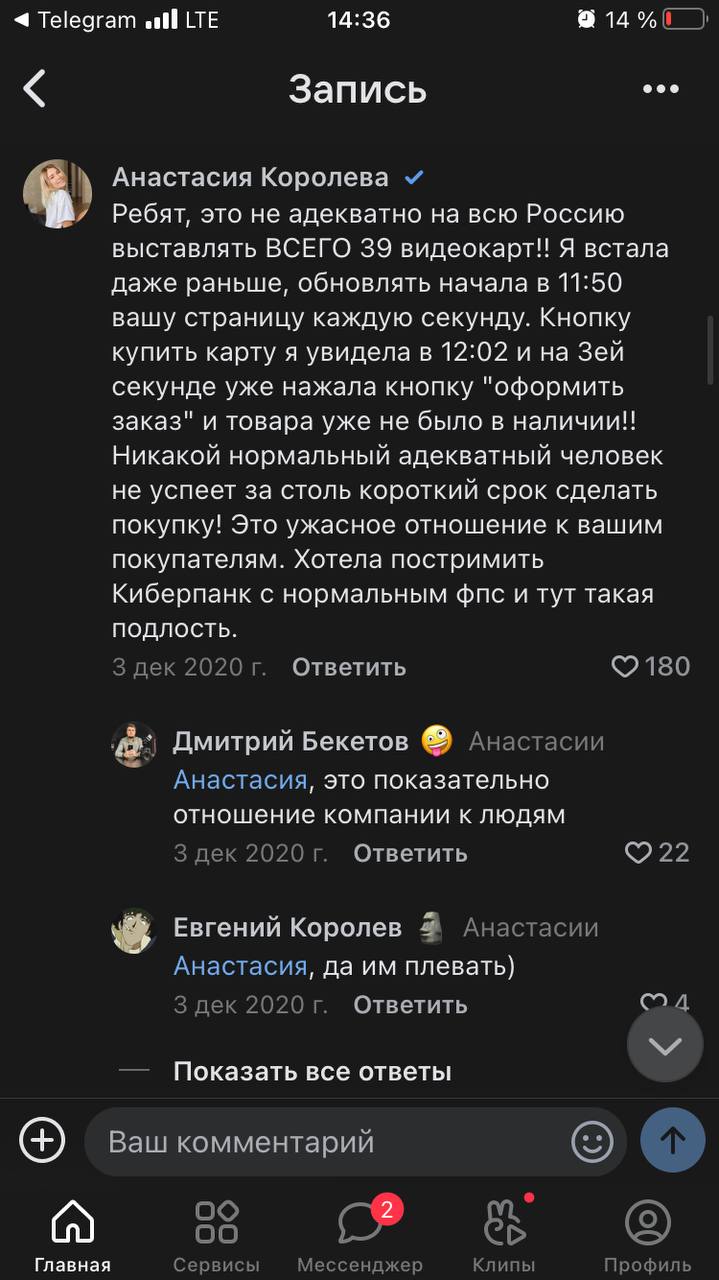Tap the back arrow in the header
This screenshot has width=719, height=1280.
(35, 89)
